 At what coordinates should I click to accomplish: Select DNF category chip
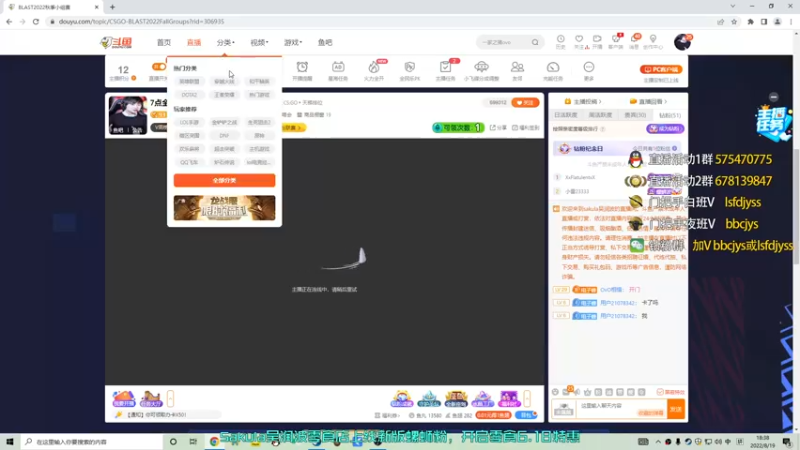click(x=224, y=135)
